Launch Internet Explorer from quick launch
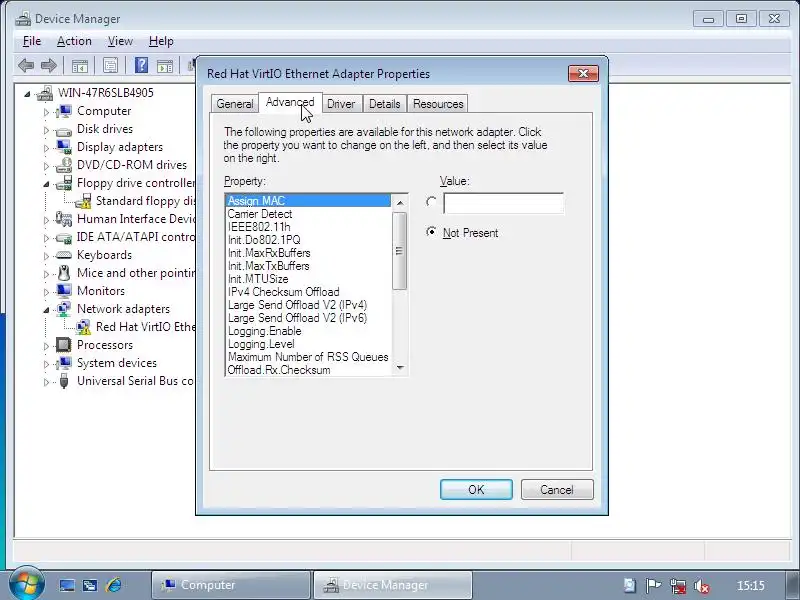Viewport: 800px width, 600px height. click(x=114, y=585)
